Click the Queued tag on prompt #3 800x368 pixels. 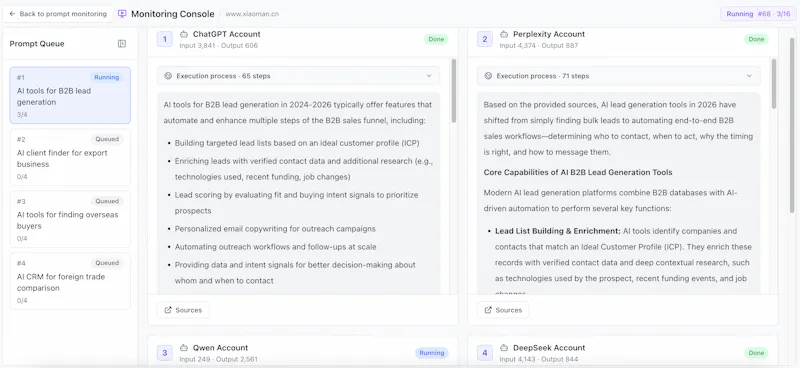pyautogui.click(x=107, y=201)
